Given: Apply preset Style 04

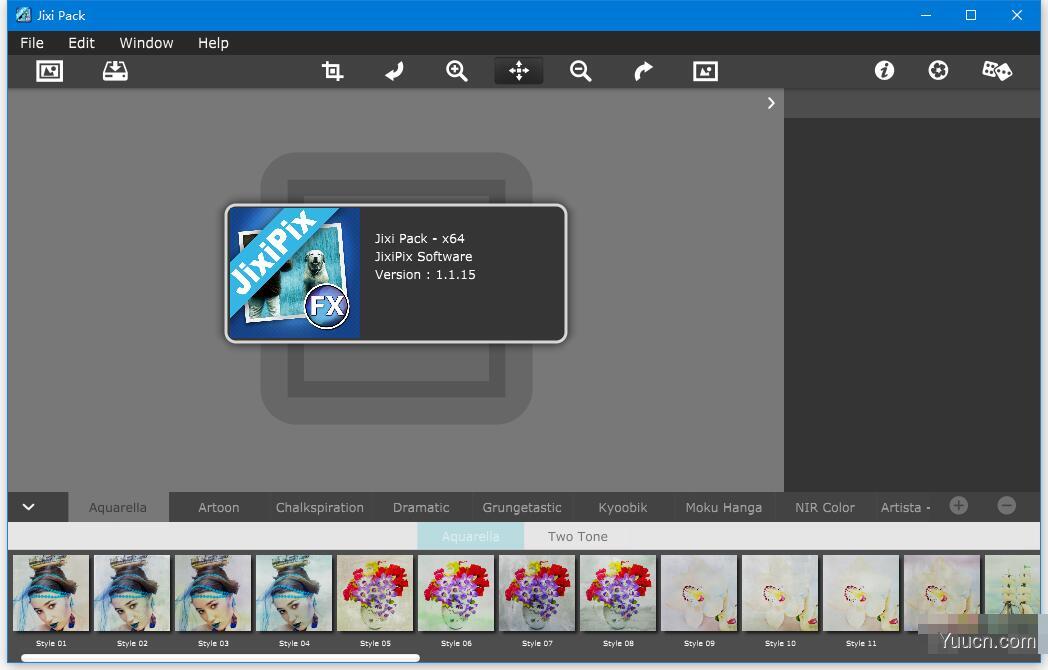Looking at the screenshot, I should pyautogui.click(x=294, y=593).
